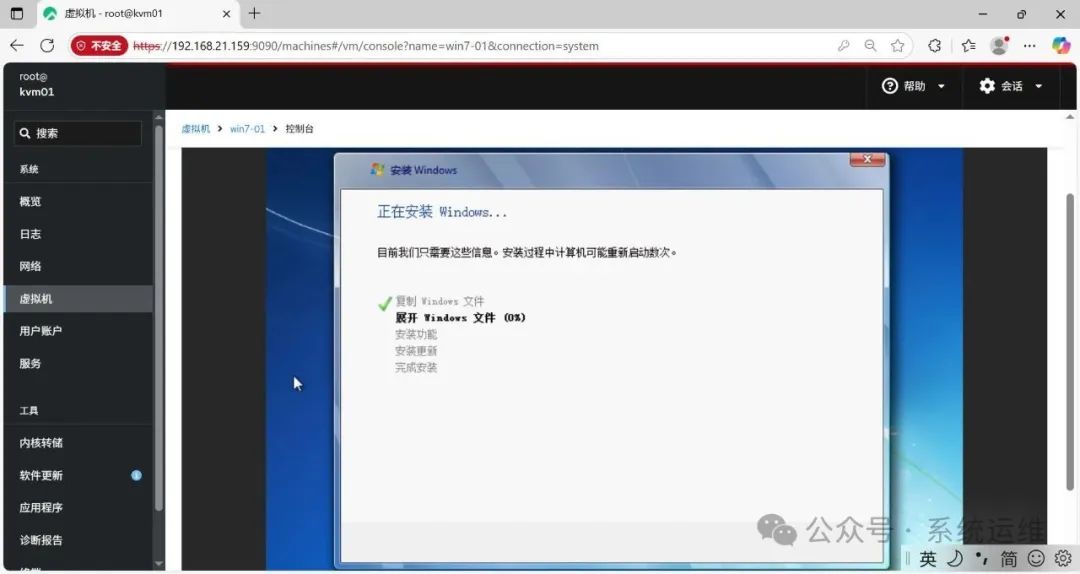The image size is (1080, 574).
Task: Open browser tab actions menu icon
Action: tap(17, 13)
